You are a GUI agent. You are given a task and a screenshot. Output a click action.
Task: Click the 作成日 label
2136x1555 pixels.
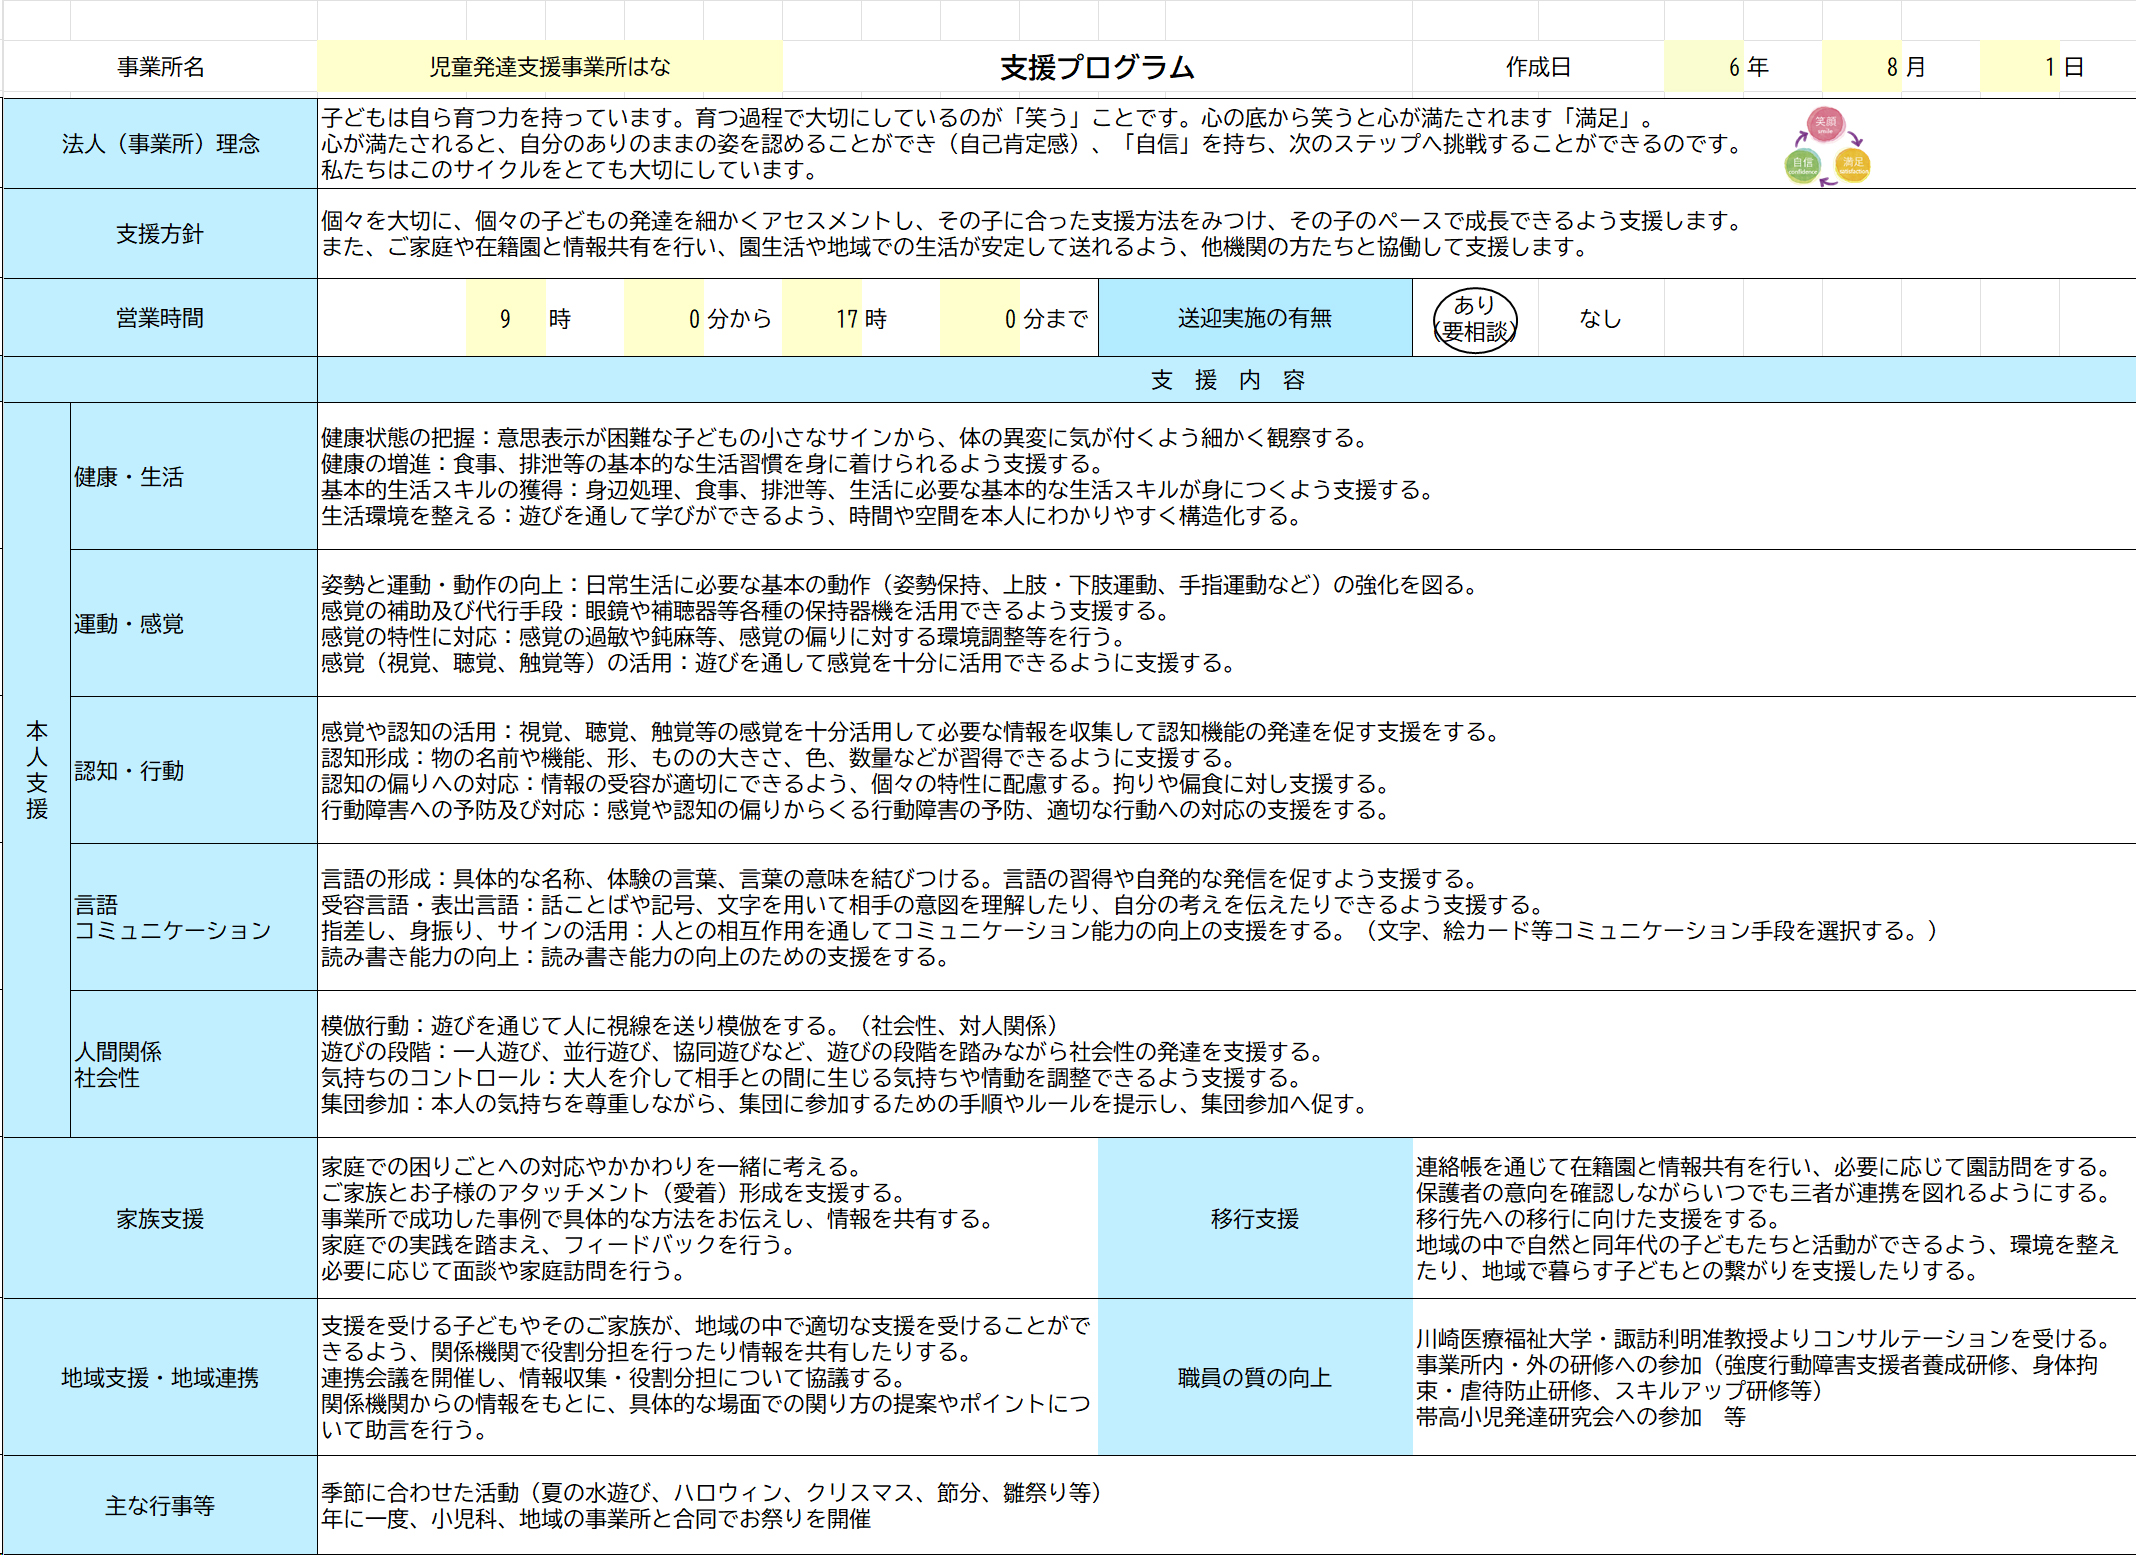tap(1538, 67)
